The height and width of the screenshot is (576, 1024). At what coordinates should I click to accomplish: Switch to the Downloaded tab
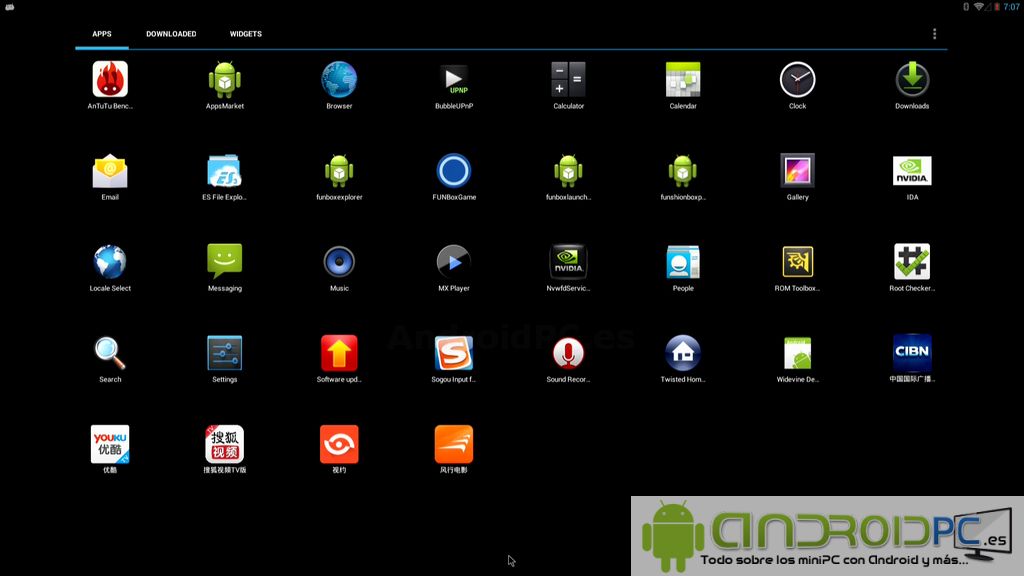pyautogui.click(x=171, y=34)
